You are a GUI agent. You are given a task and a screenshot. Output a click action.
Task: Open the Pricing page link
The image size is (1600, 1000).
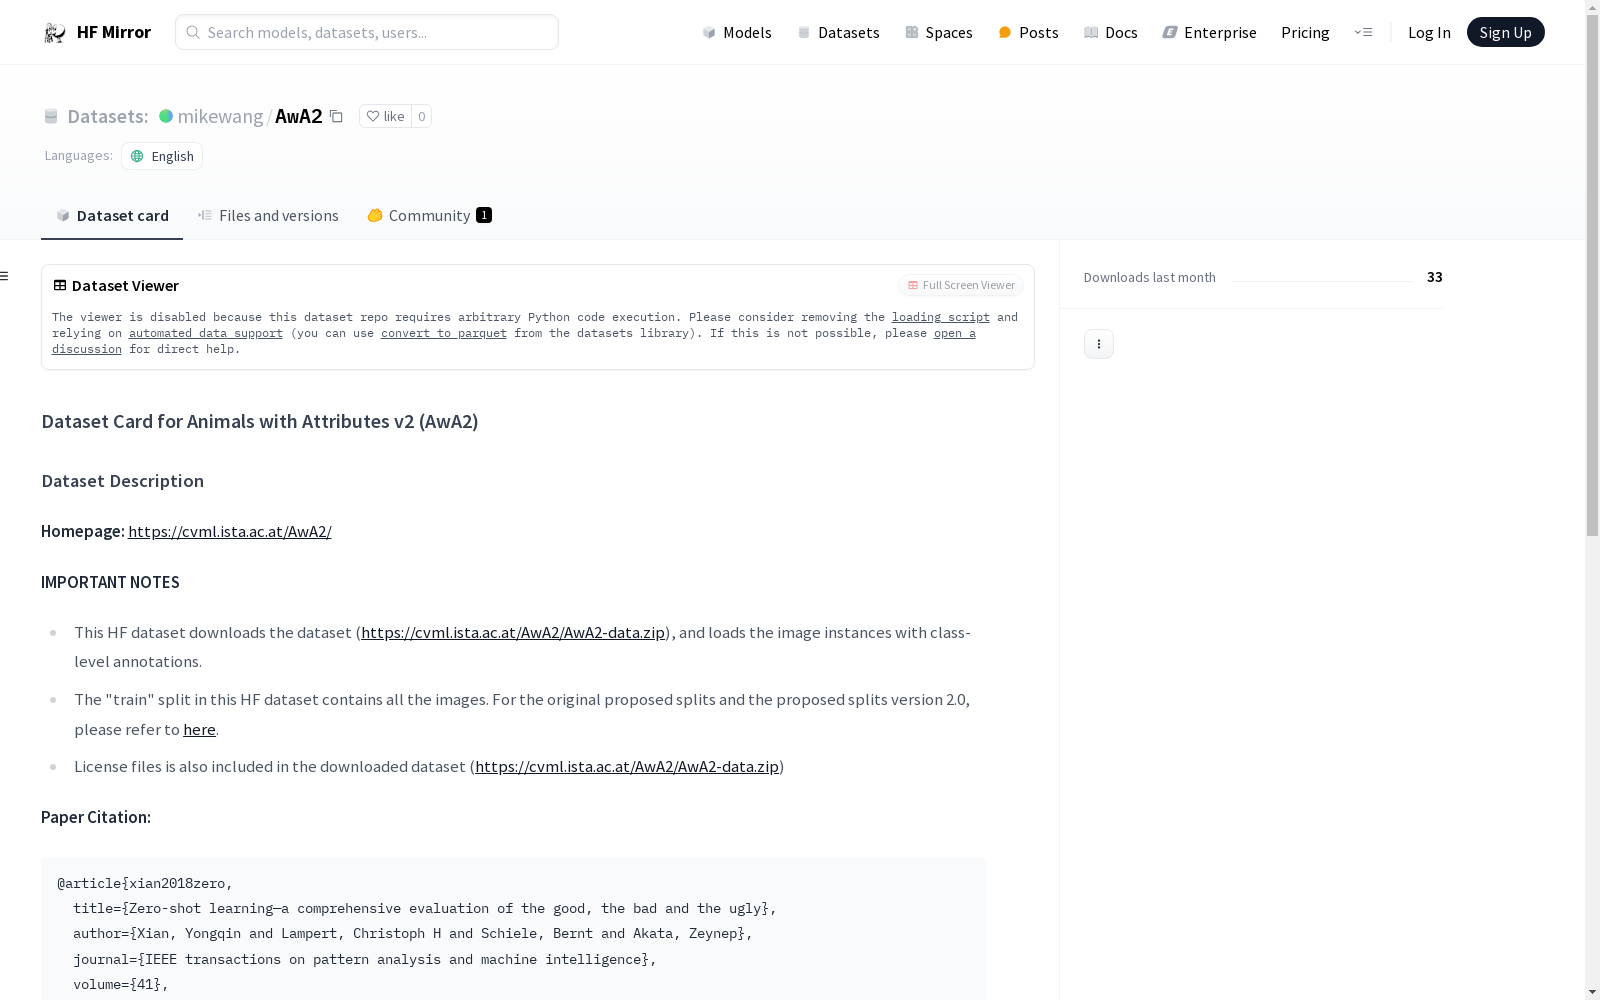(x=1305, y=32)
